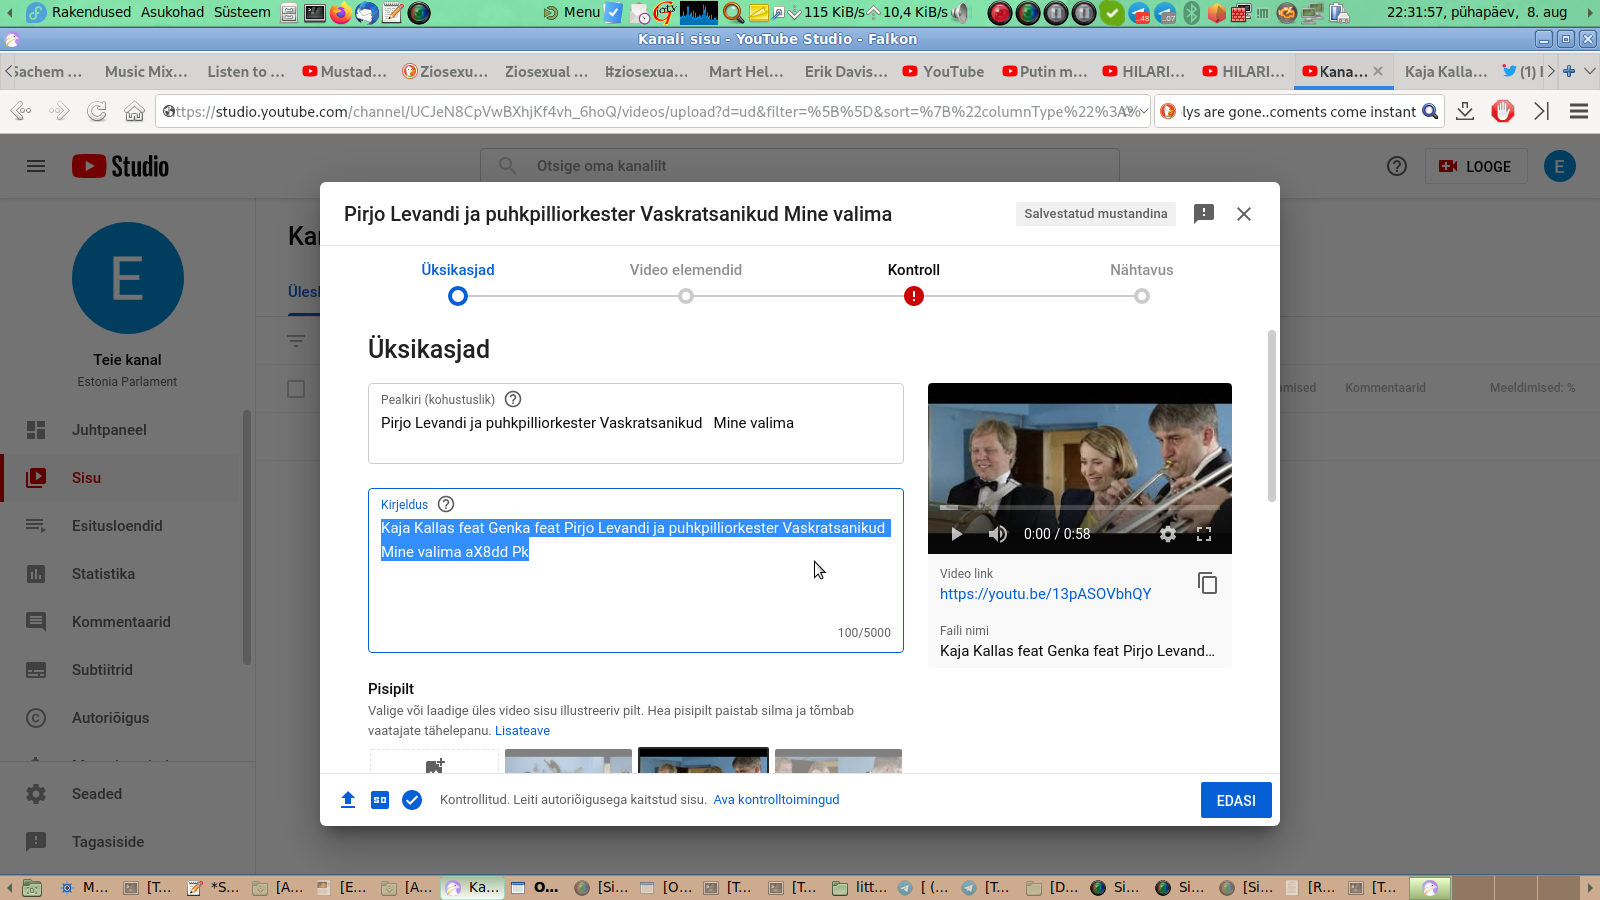Click the upload status arrow icon
This screenshot has width=1600, height=900.
(348, 800)
